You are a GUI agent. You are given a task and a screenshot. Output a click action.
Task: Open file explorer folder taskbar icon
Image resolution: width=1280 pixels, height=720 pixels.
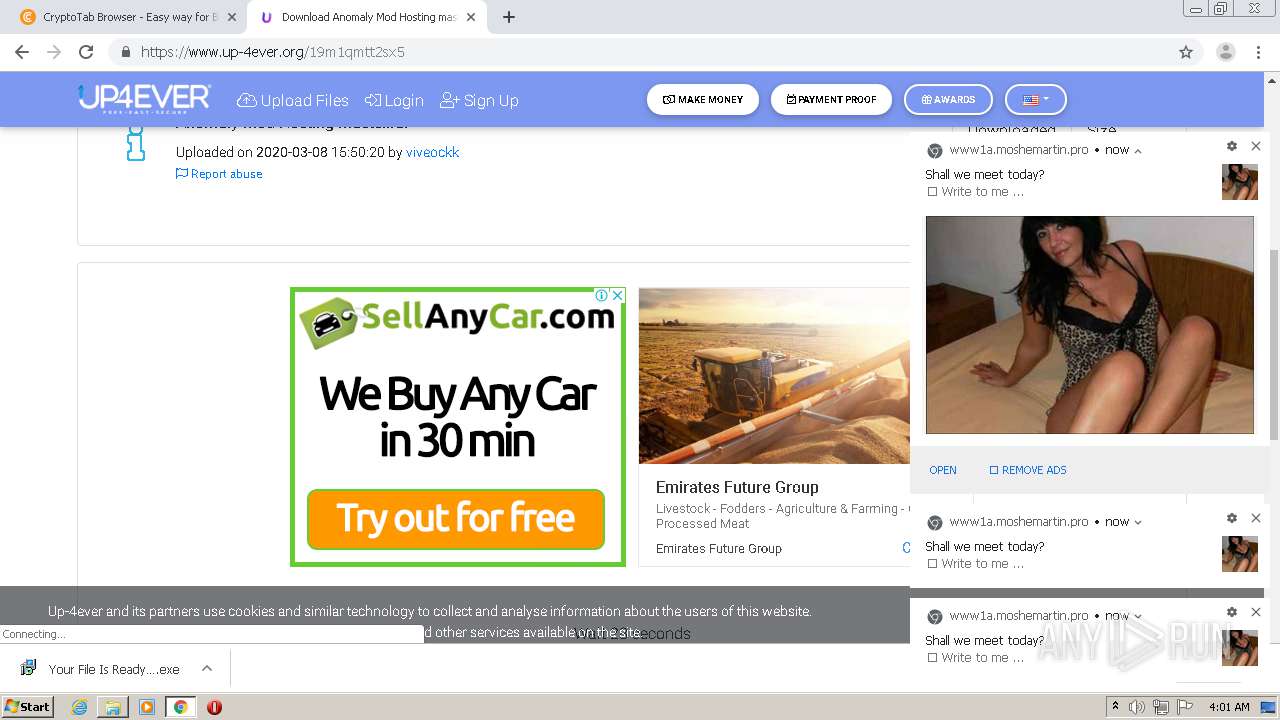coord(113,707)
